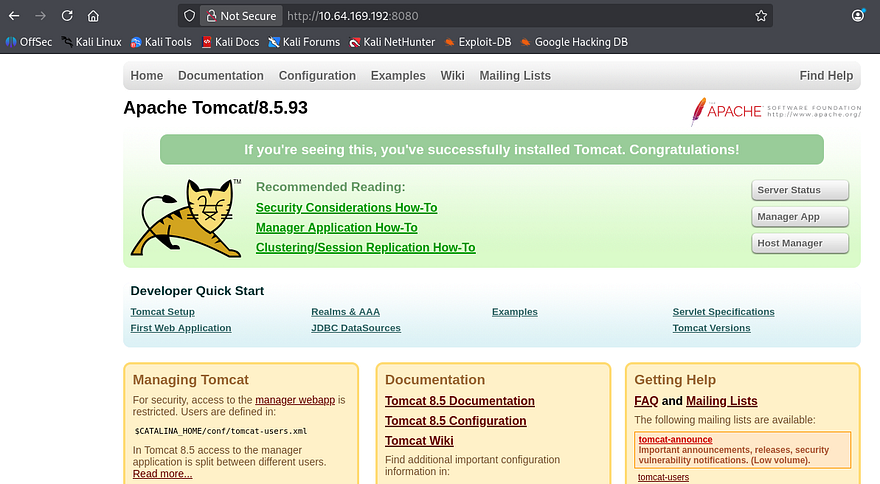Click the Not Secure lock icon

[211, 16]
